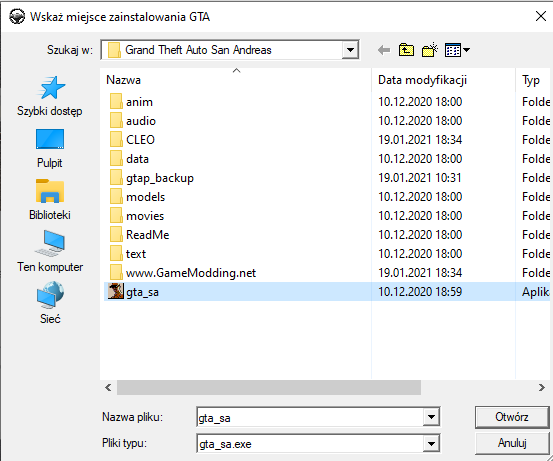Click the scroll right arrow
553x461 pixels.
point(542,388)
